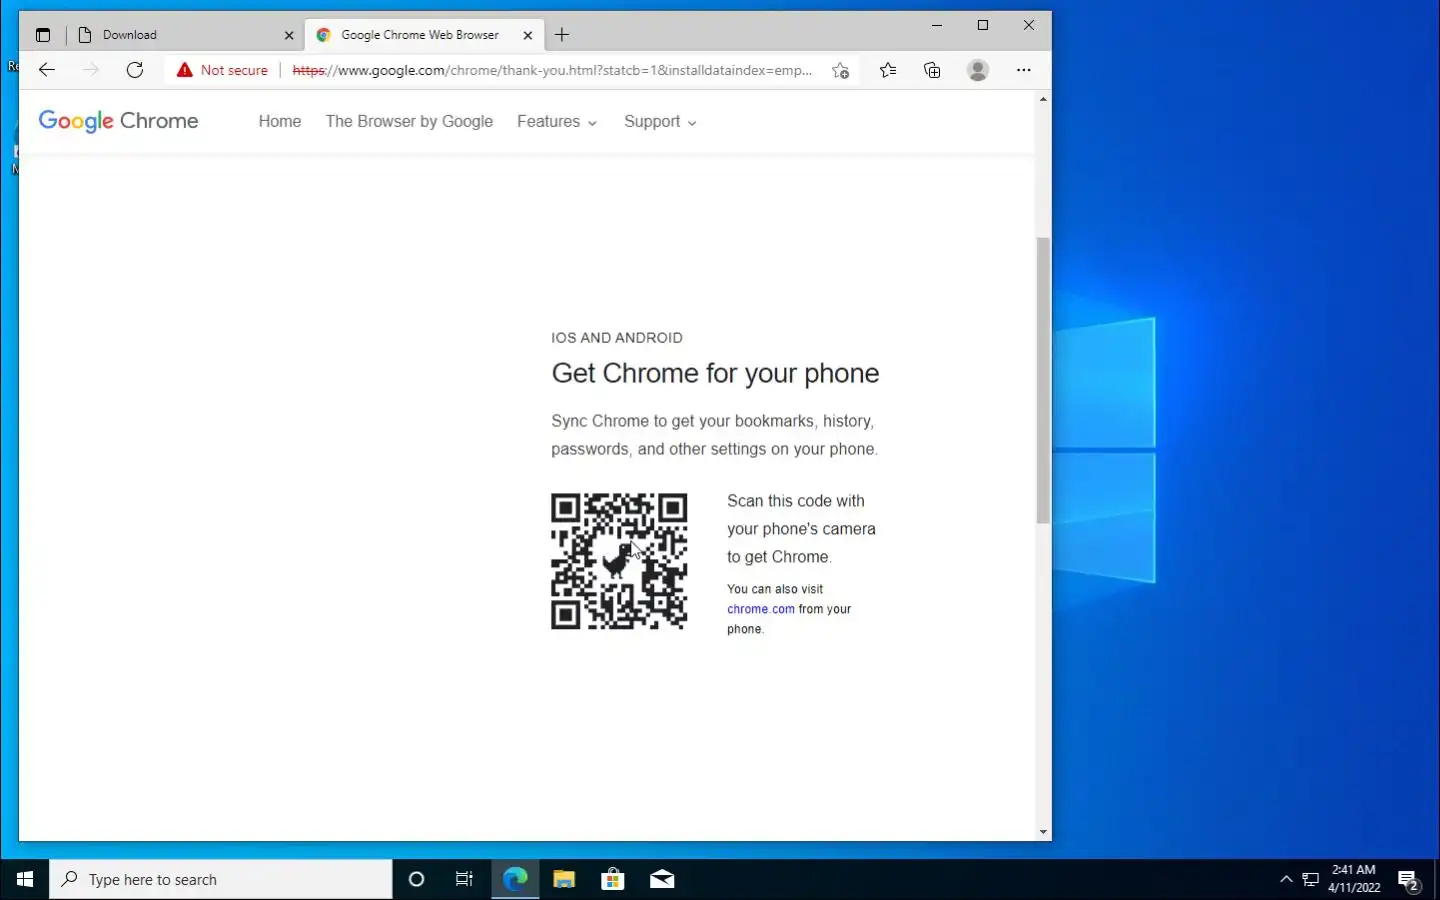Click the browser Back arrow
Image resolution: width=1440 pixels, height=900 pixels.
46,70
